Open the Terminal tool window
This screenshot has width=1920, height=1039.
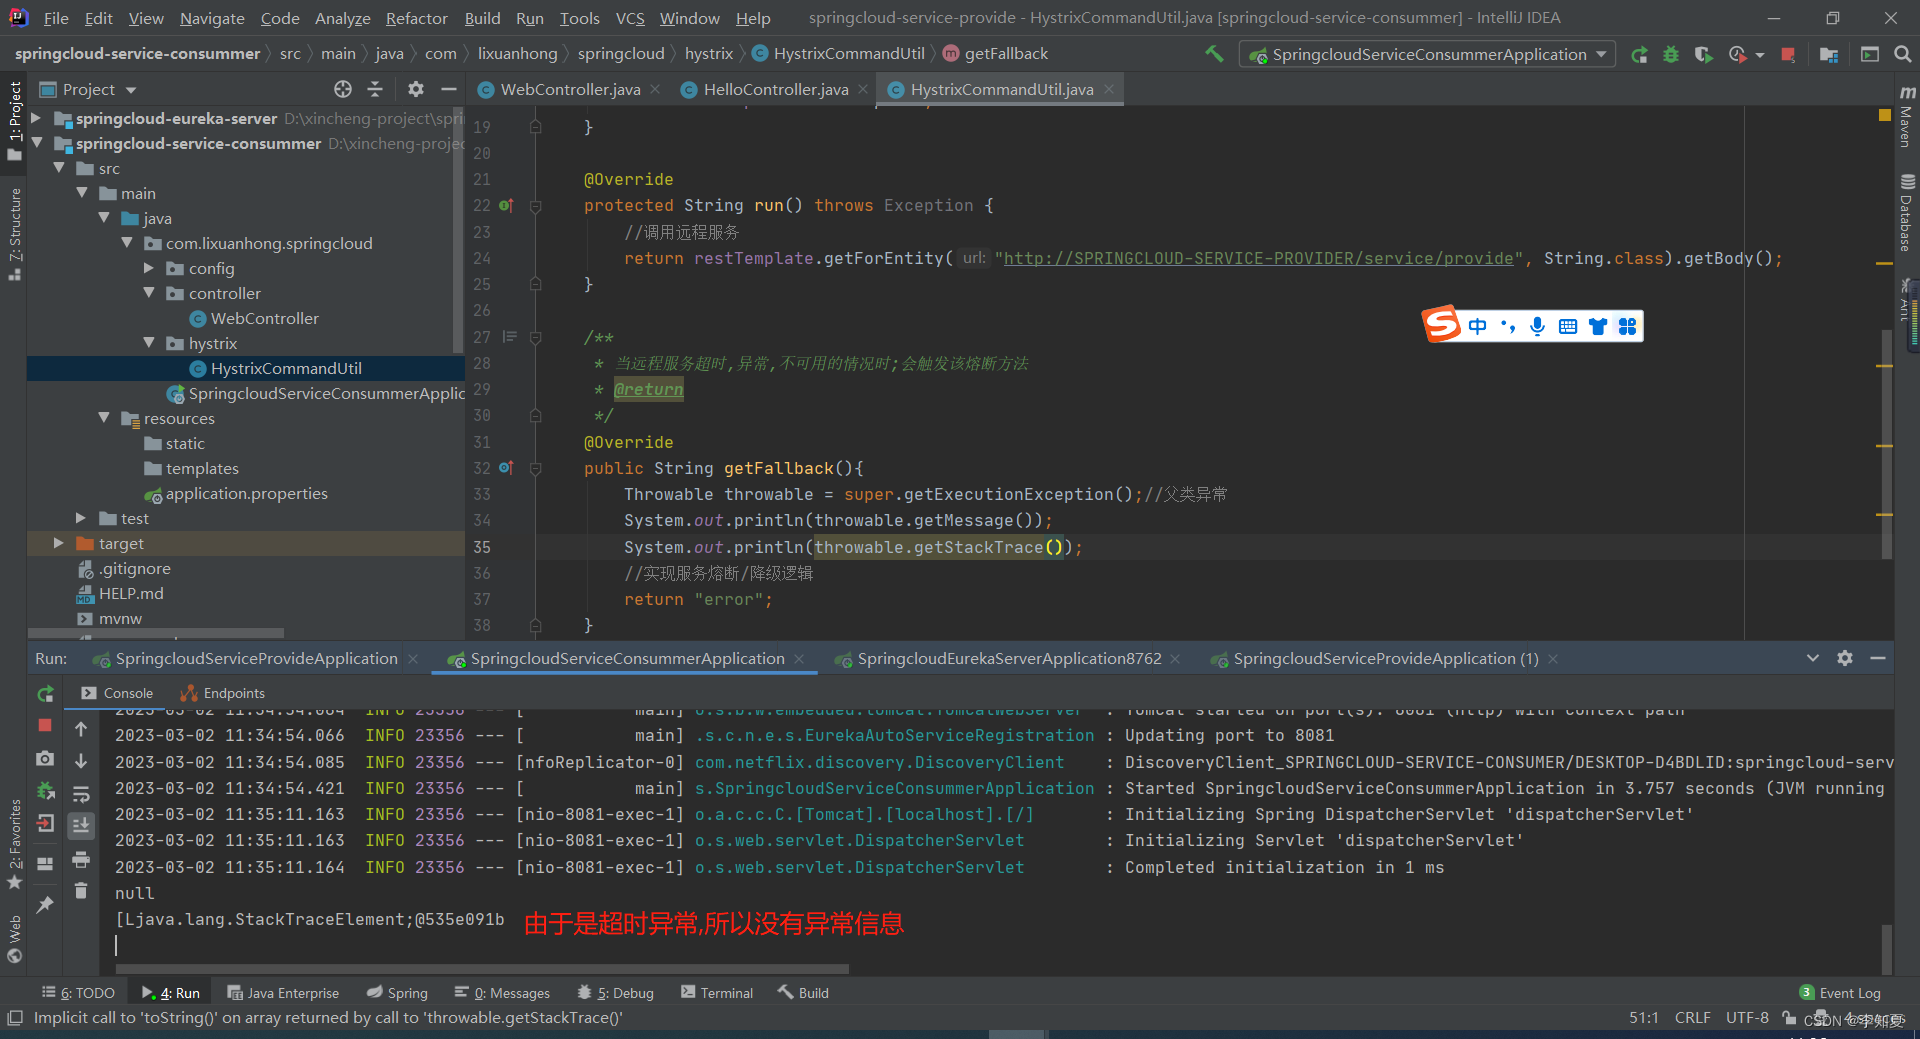717,993
